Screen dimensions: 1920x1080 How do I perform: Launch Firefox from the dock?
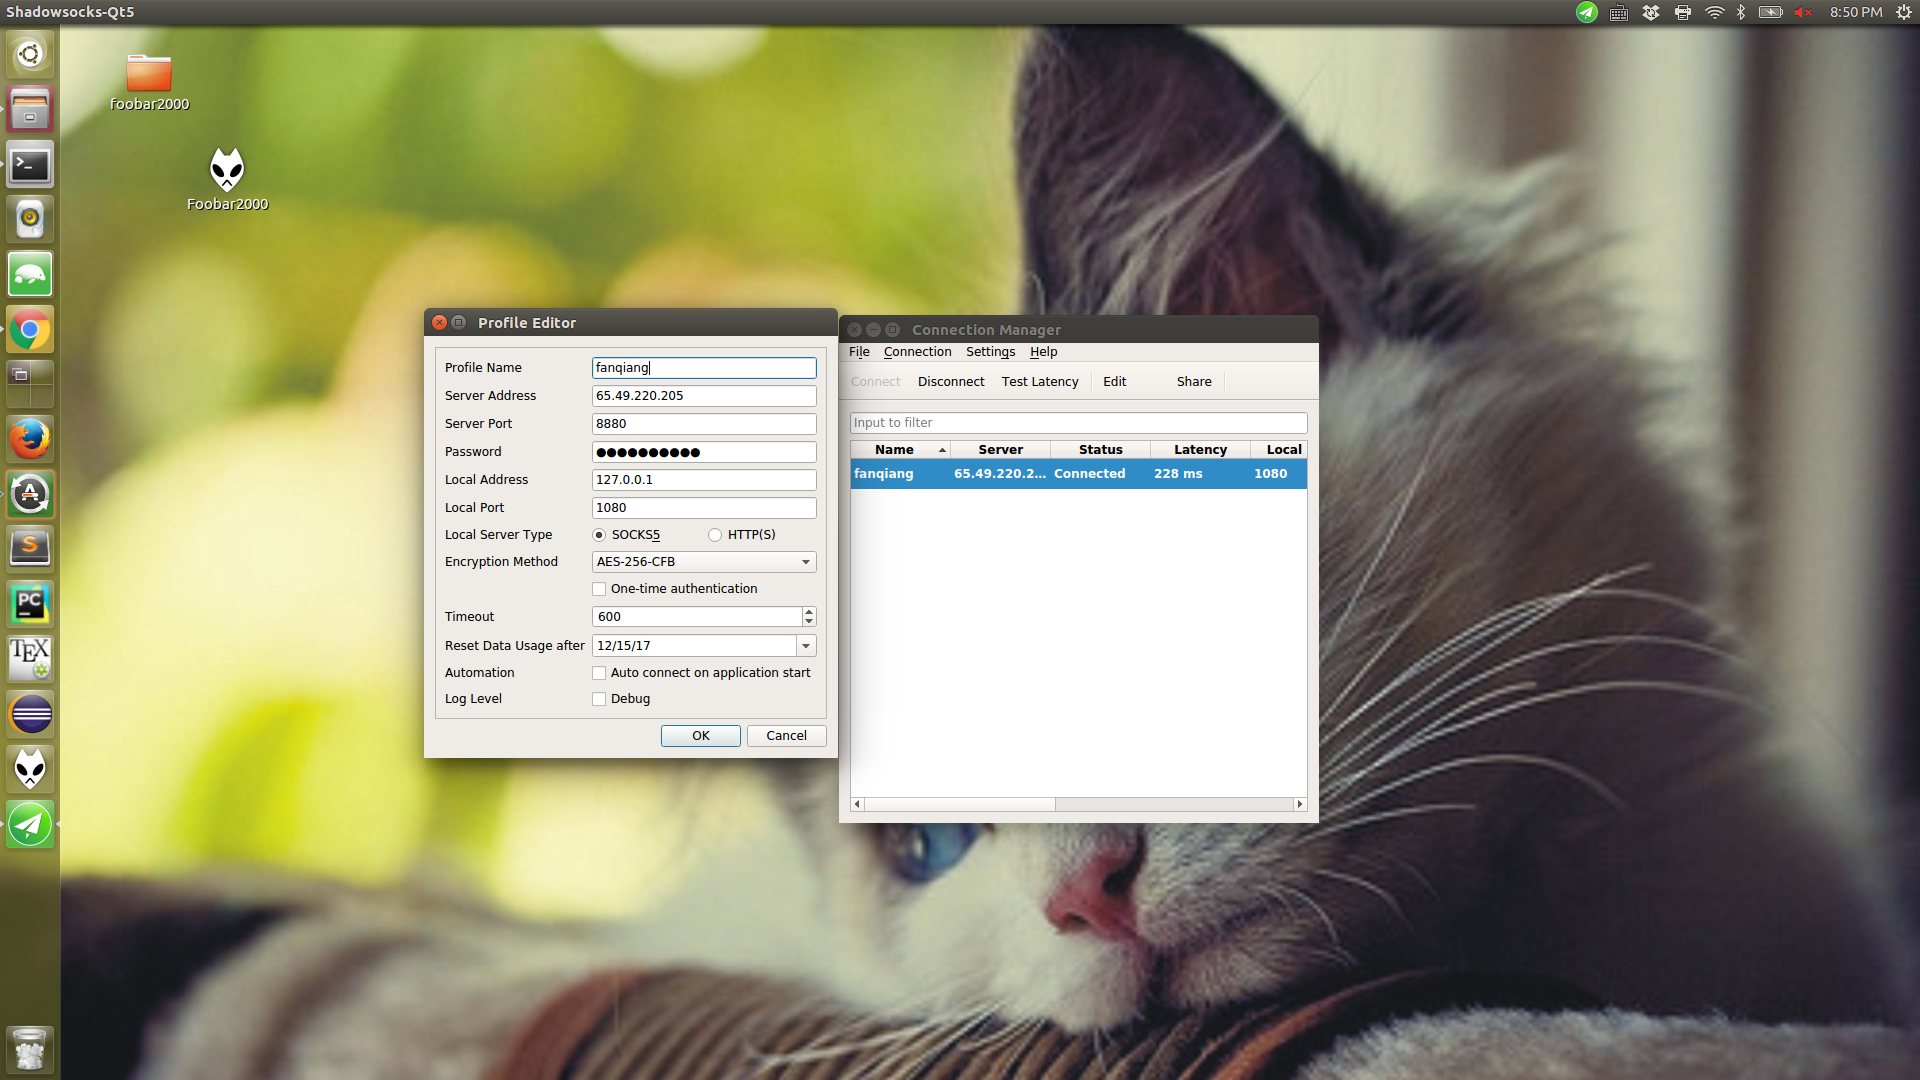[x=30, y=439]
